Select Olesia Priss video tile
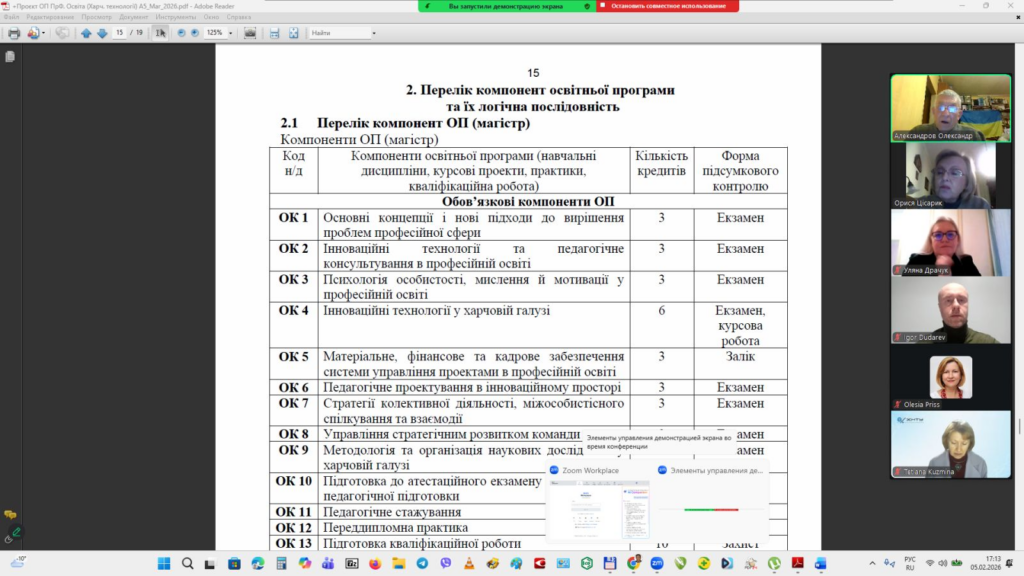Viewport: 1024px width, 576px height. (x=951, y=382)
